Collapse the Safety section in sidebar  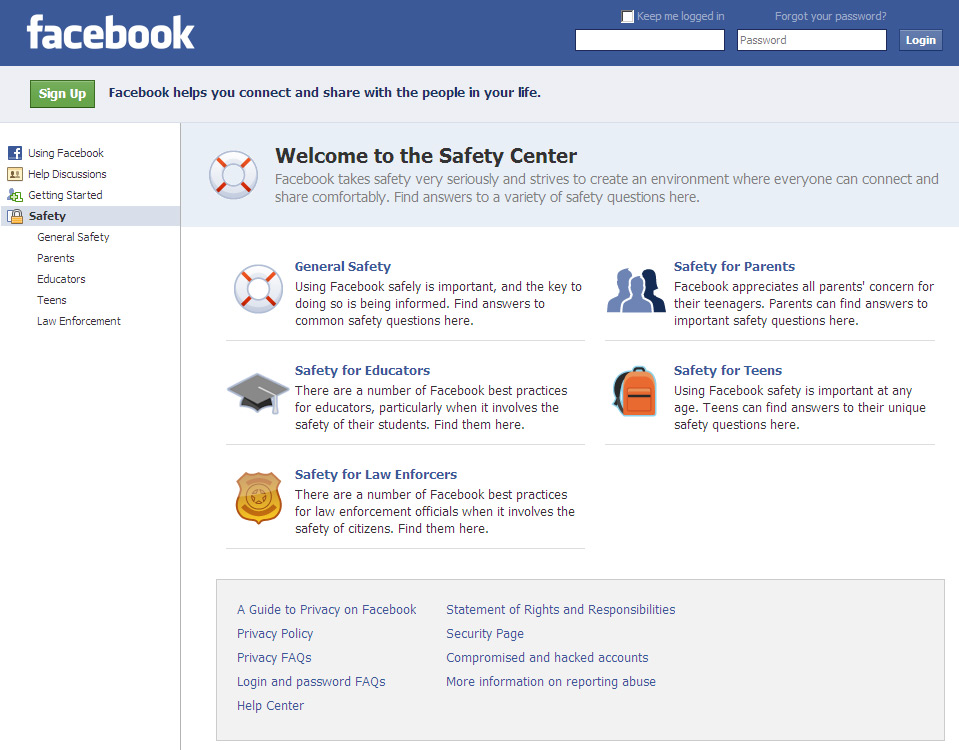(47, 216)
